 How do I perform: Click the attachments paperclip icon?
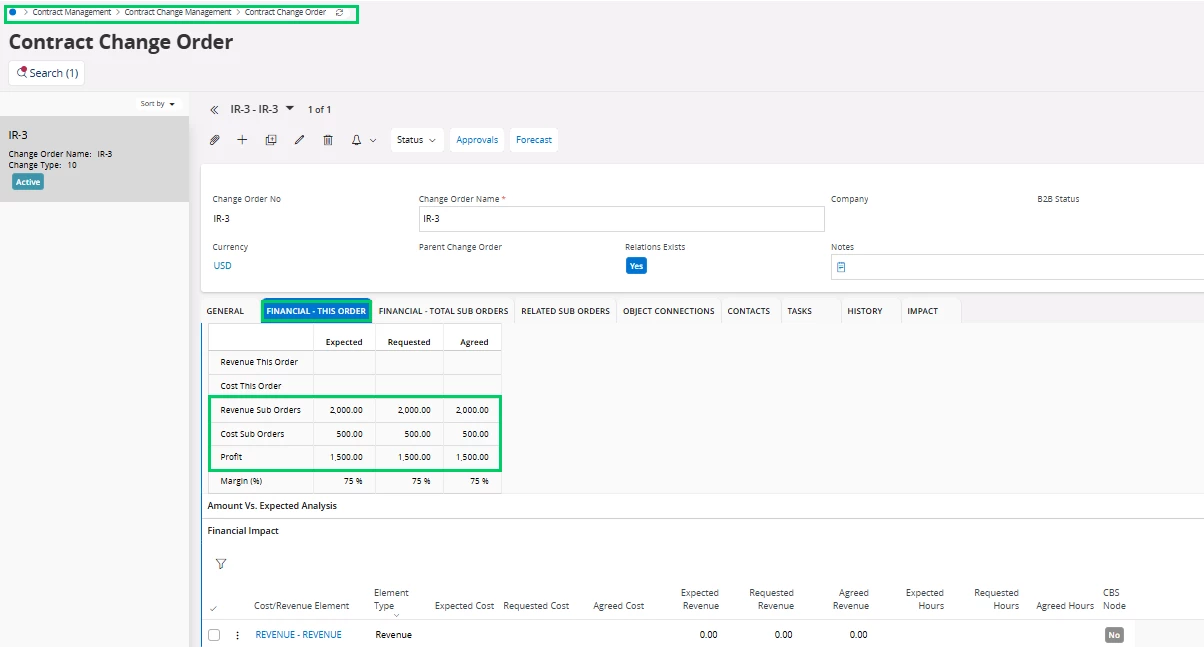(x=214, y=140)
